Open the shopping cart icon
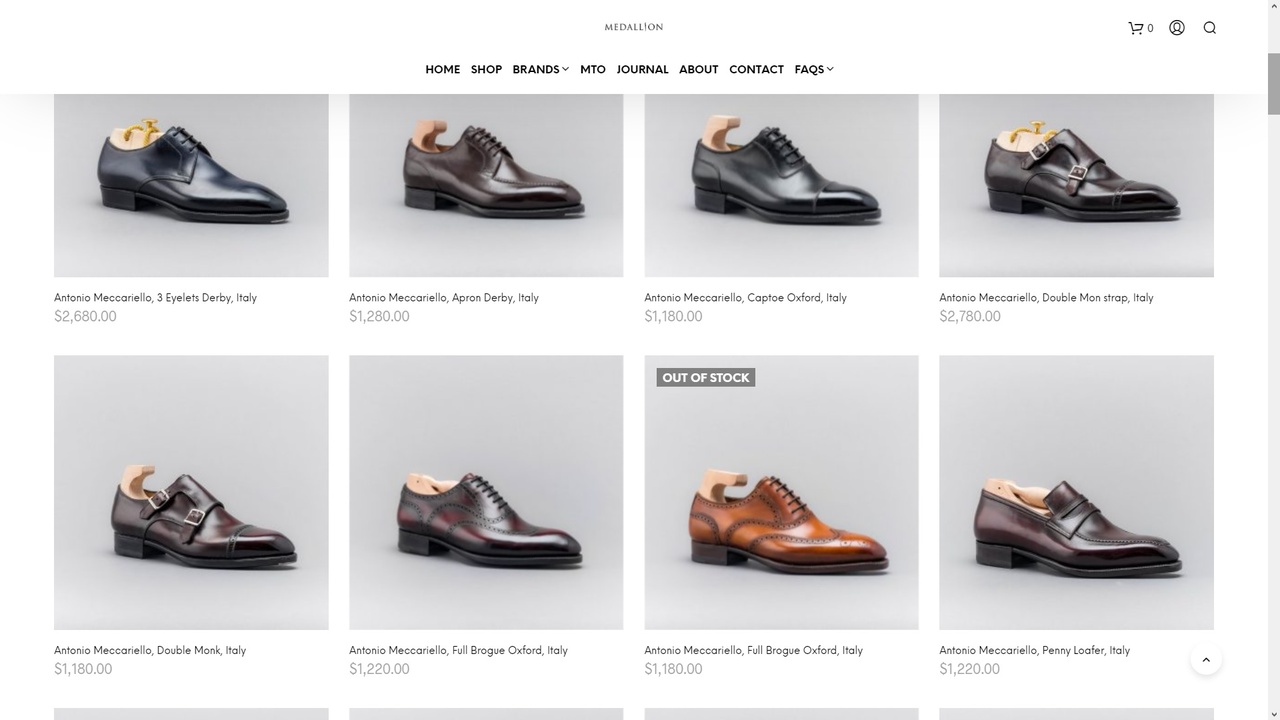The width and height of the screenshot is (1280, 720). click(1136, 28)
